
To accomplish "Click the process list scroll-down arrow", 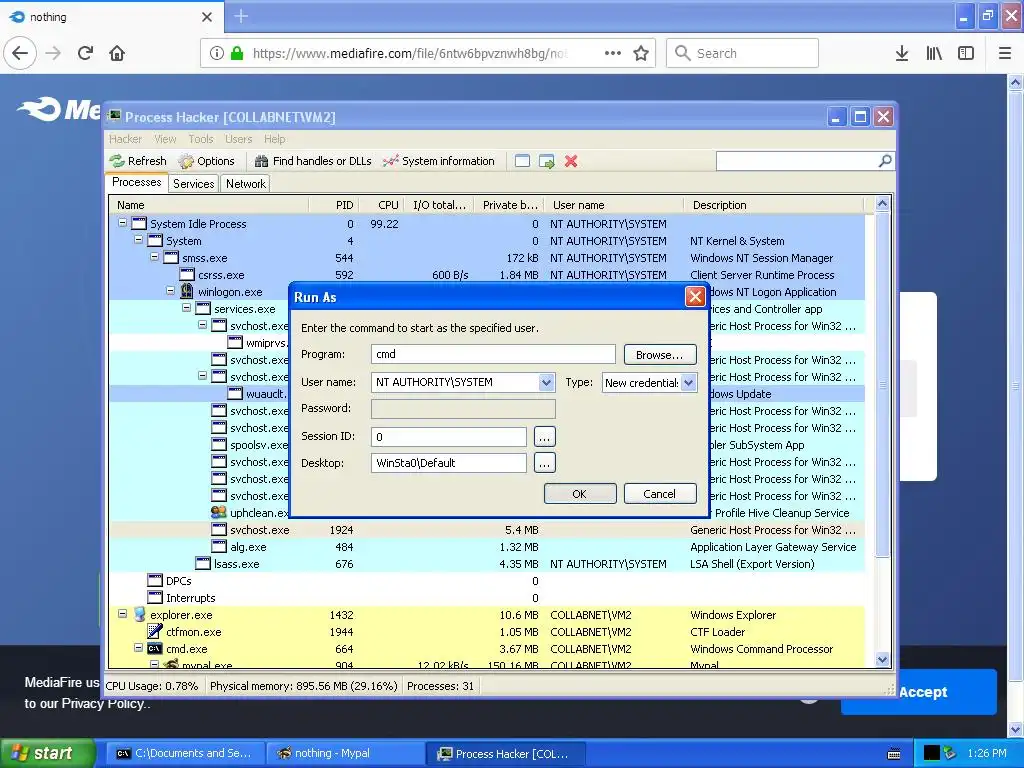I will [x=882, y=660].
